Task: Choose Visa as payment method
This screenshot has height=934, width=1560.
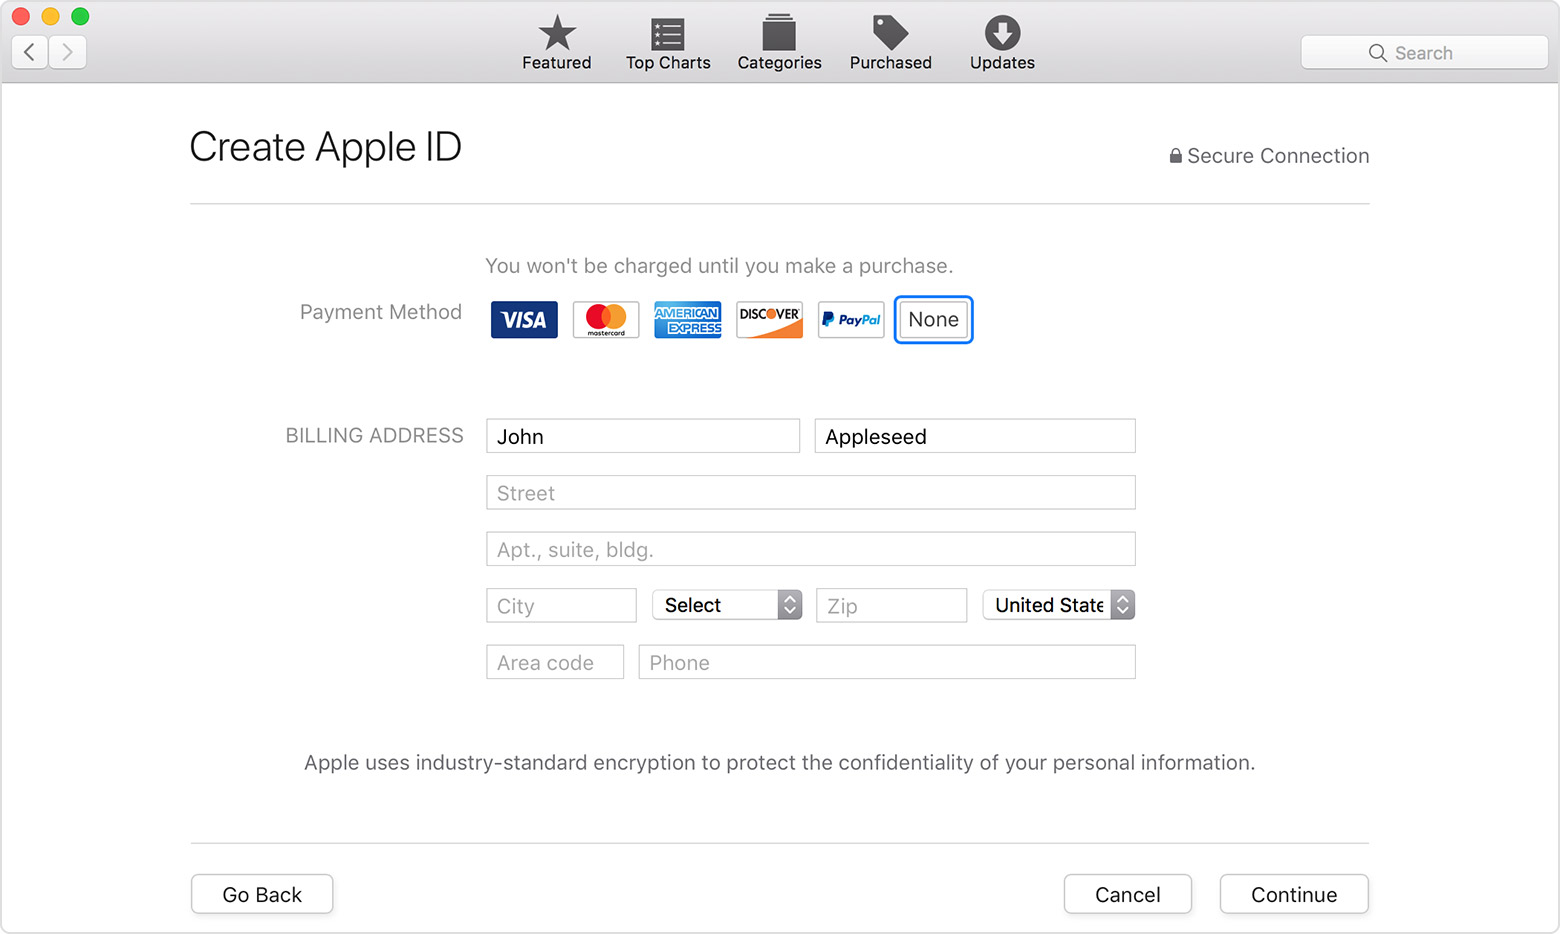Action: [524, 320]
